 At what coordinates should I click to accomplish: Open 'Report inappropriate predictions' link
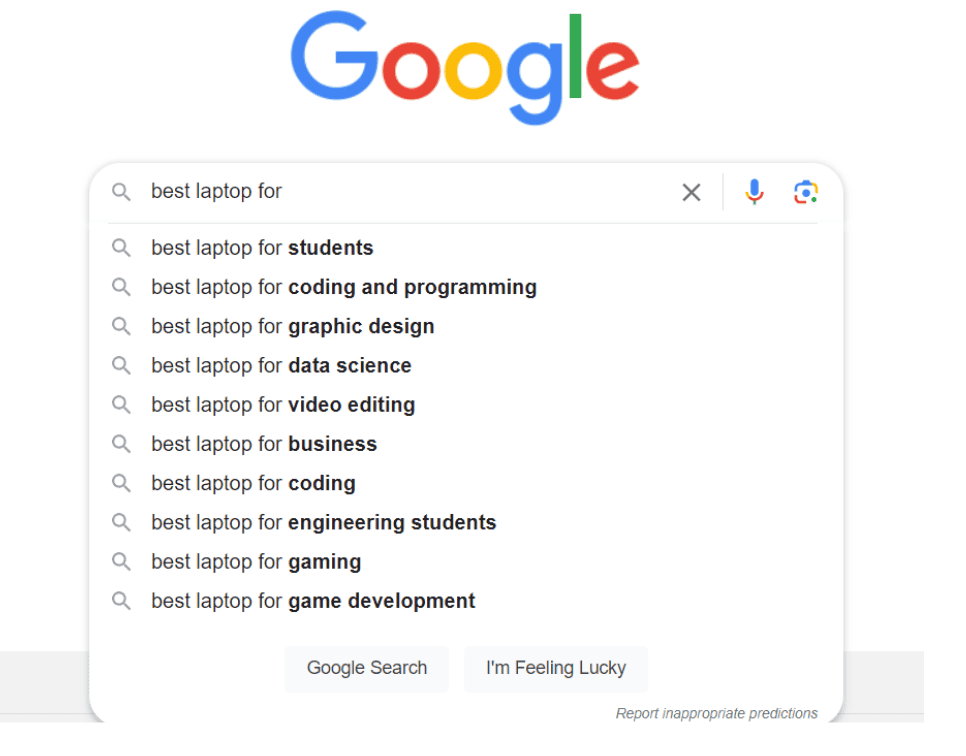tap(716, 713)
